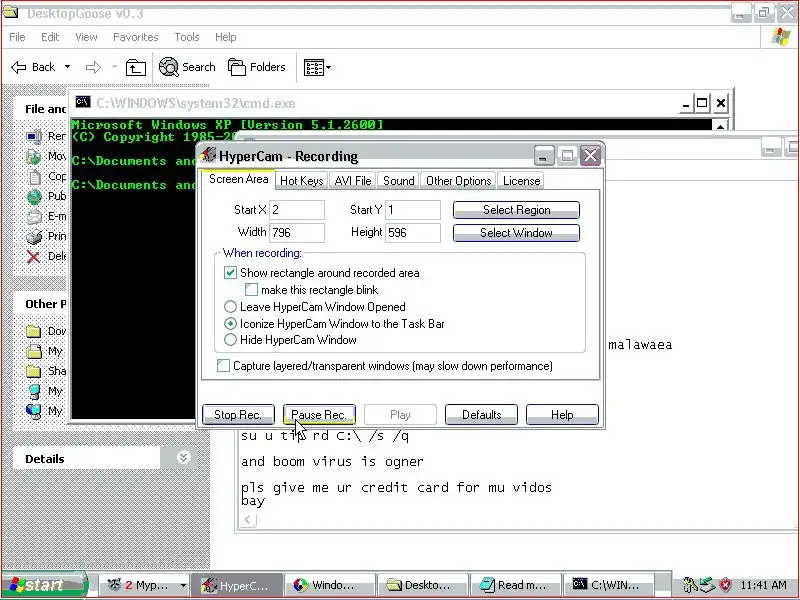Click the Forward arrow icon in Explorer
The height and width of the screenshot is (600, 800).
[93, 67]
